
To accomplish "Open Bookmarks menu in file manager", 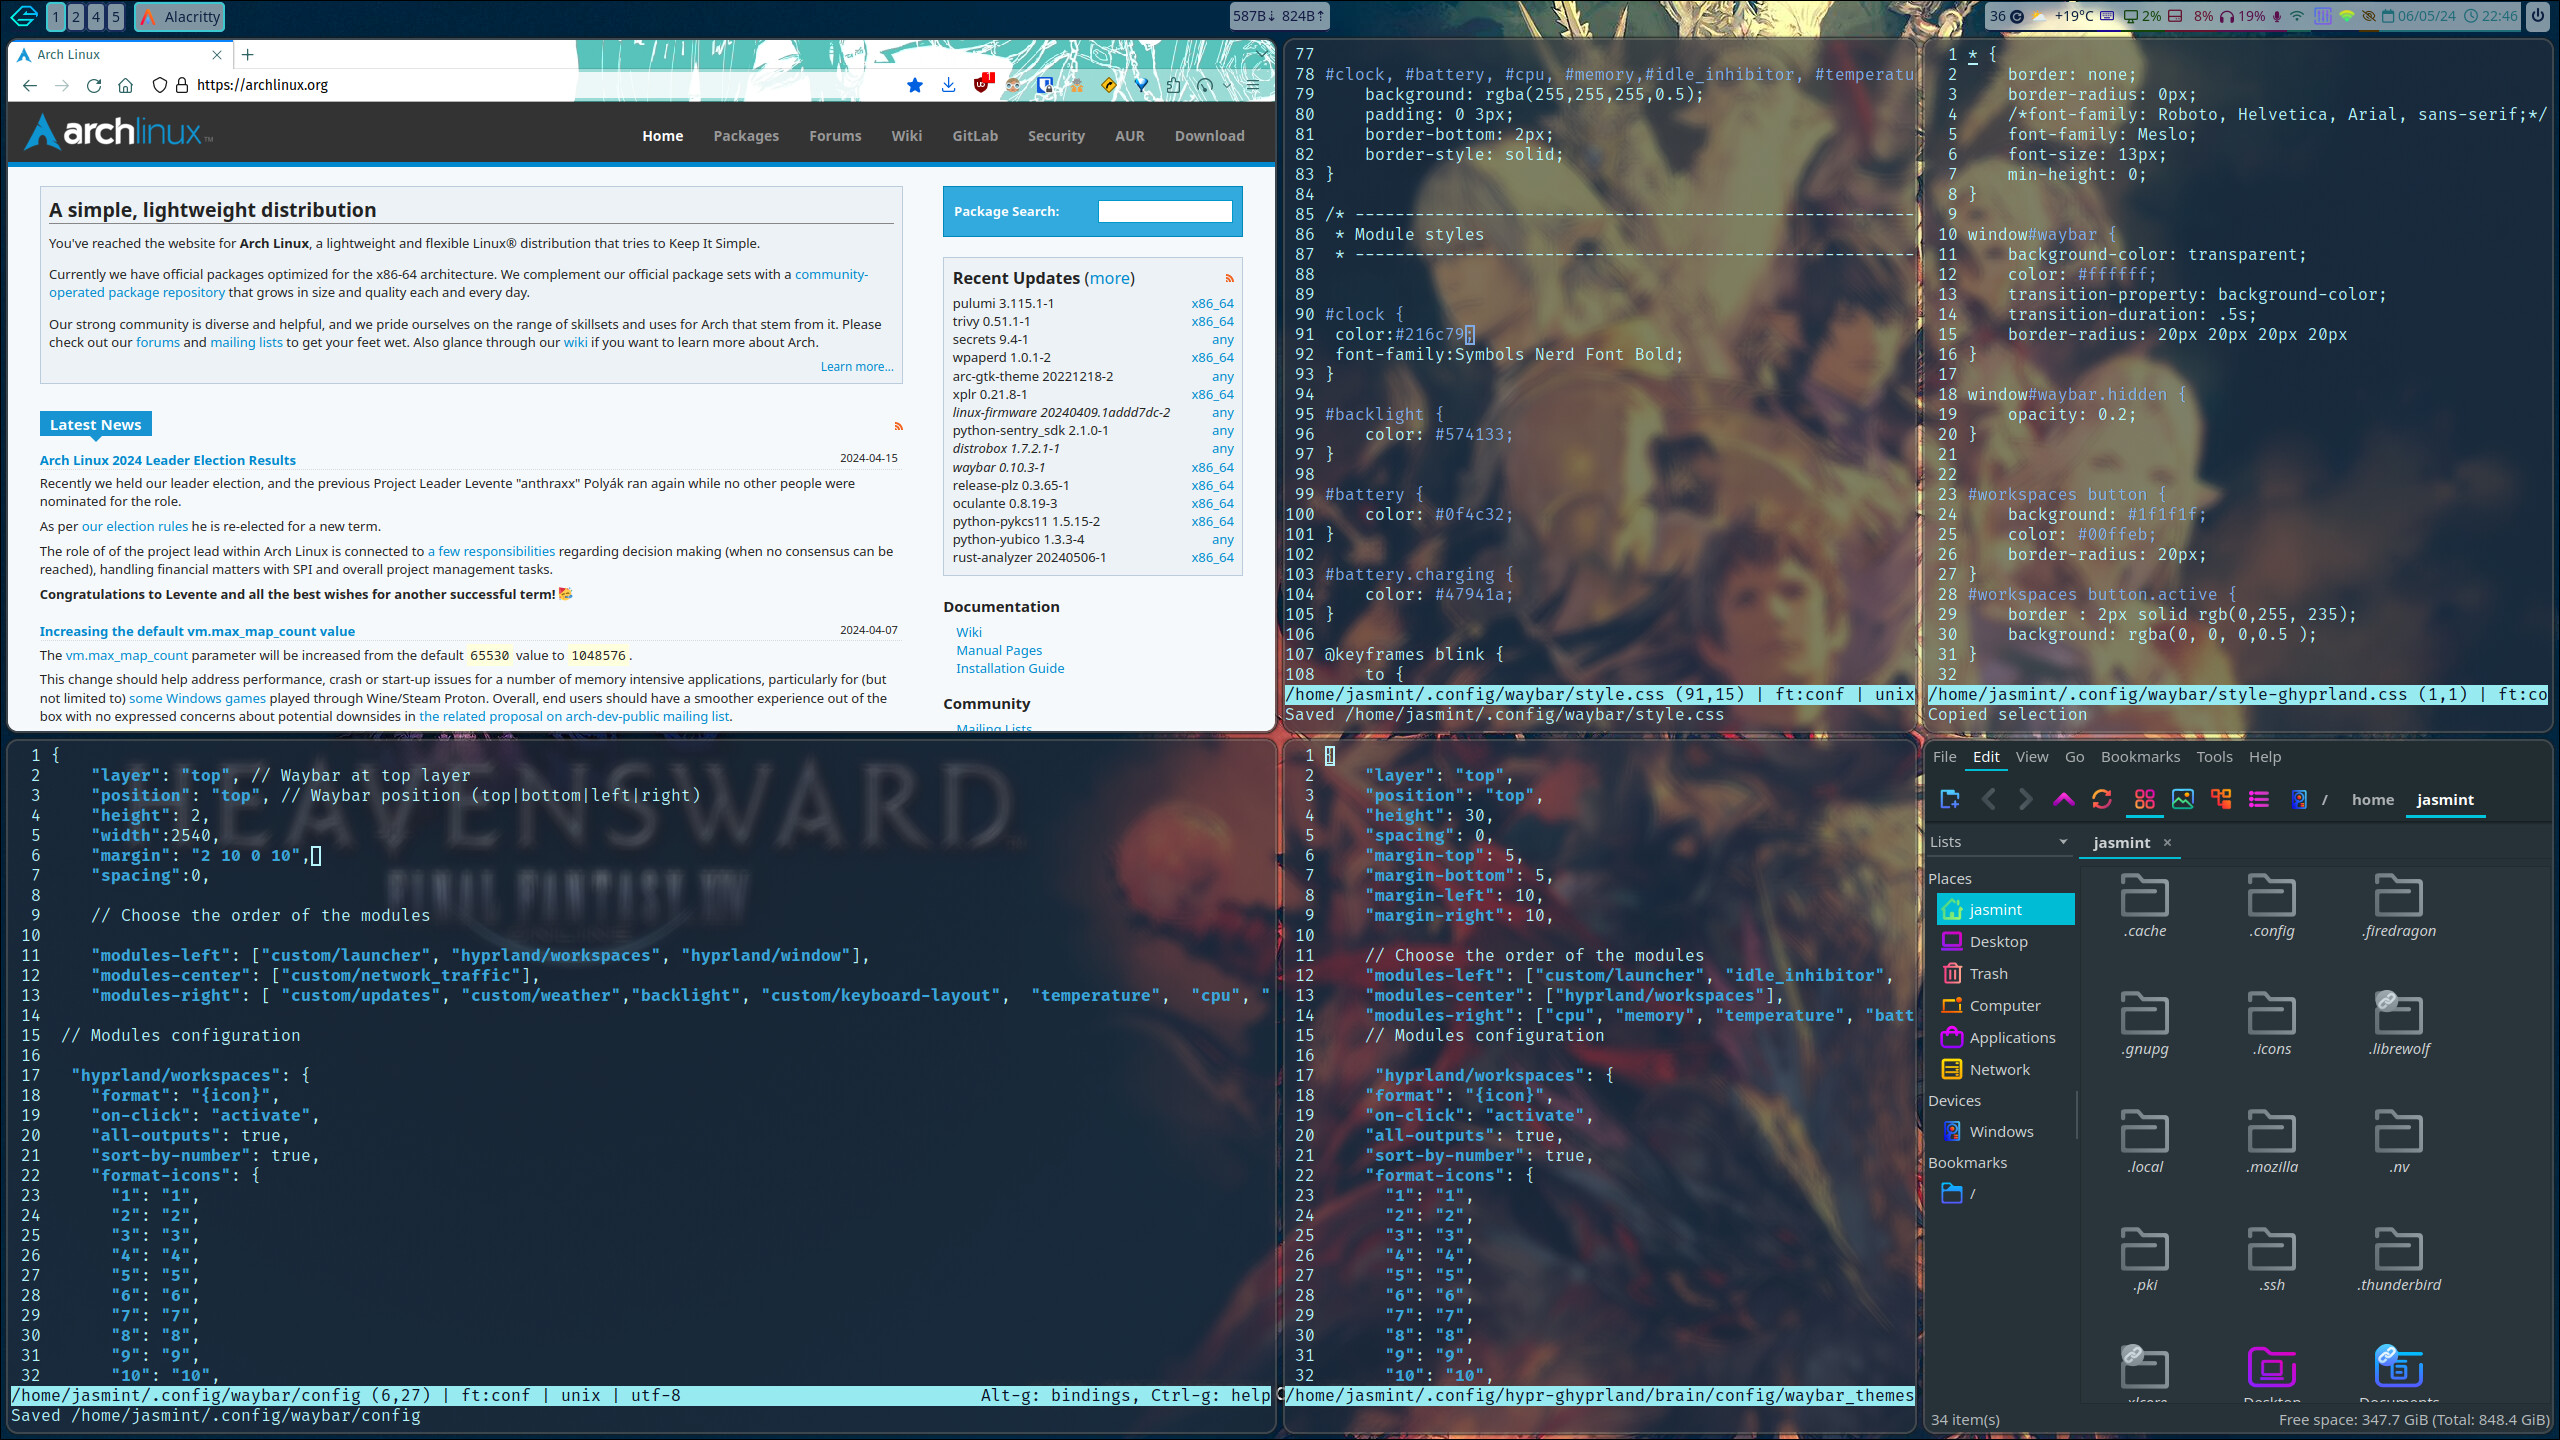I will [x=2140, y=757].
